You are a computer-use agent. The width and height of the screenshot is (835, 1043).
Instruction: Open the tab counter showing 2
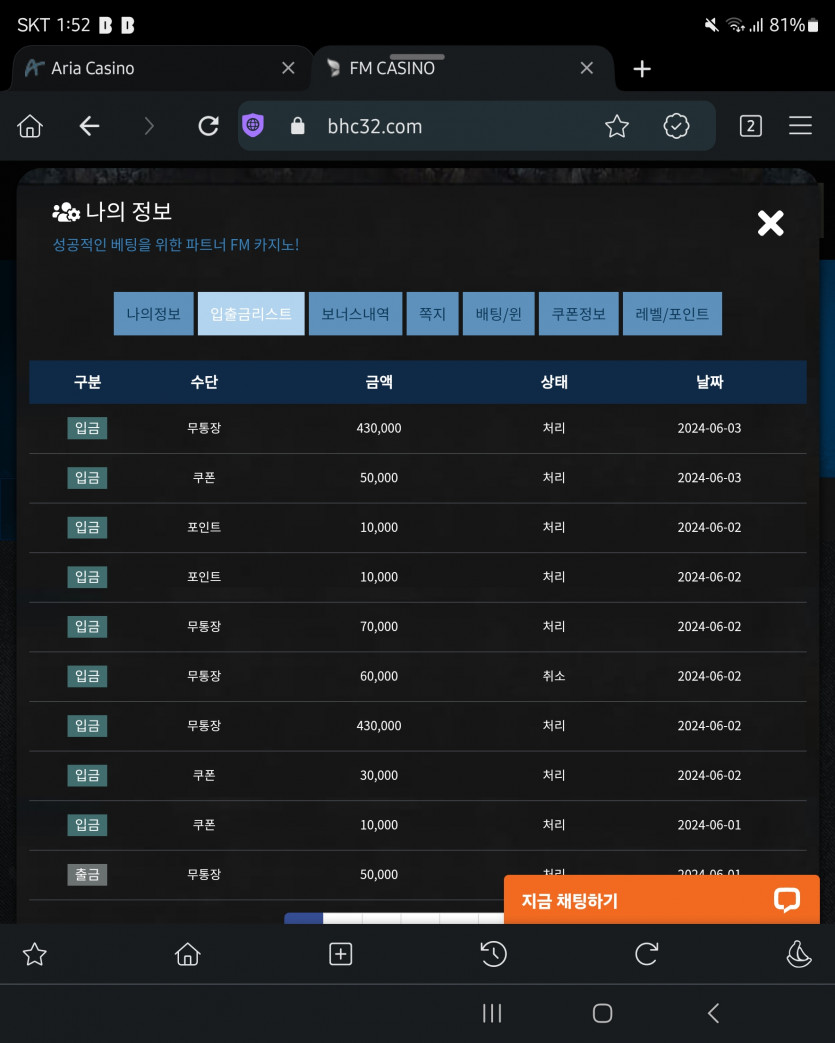coord(751,126)
